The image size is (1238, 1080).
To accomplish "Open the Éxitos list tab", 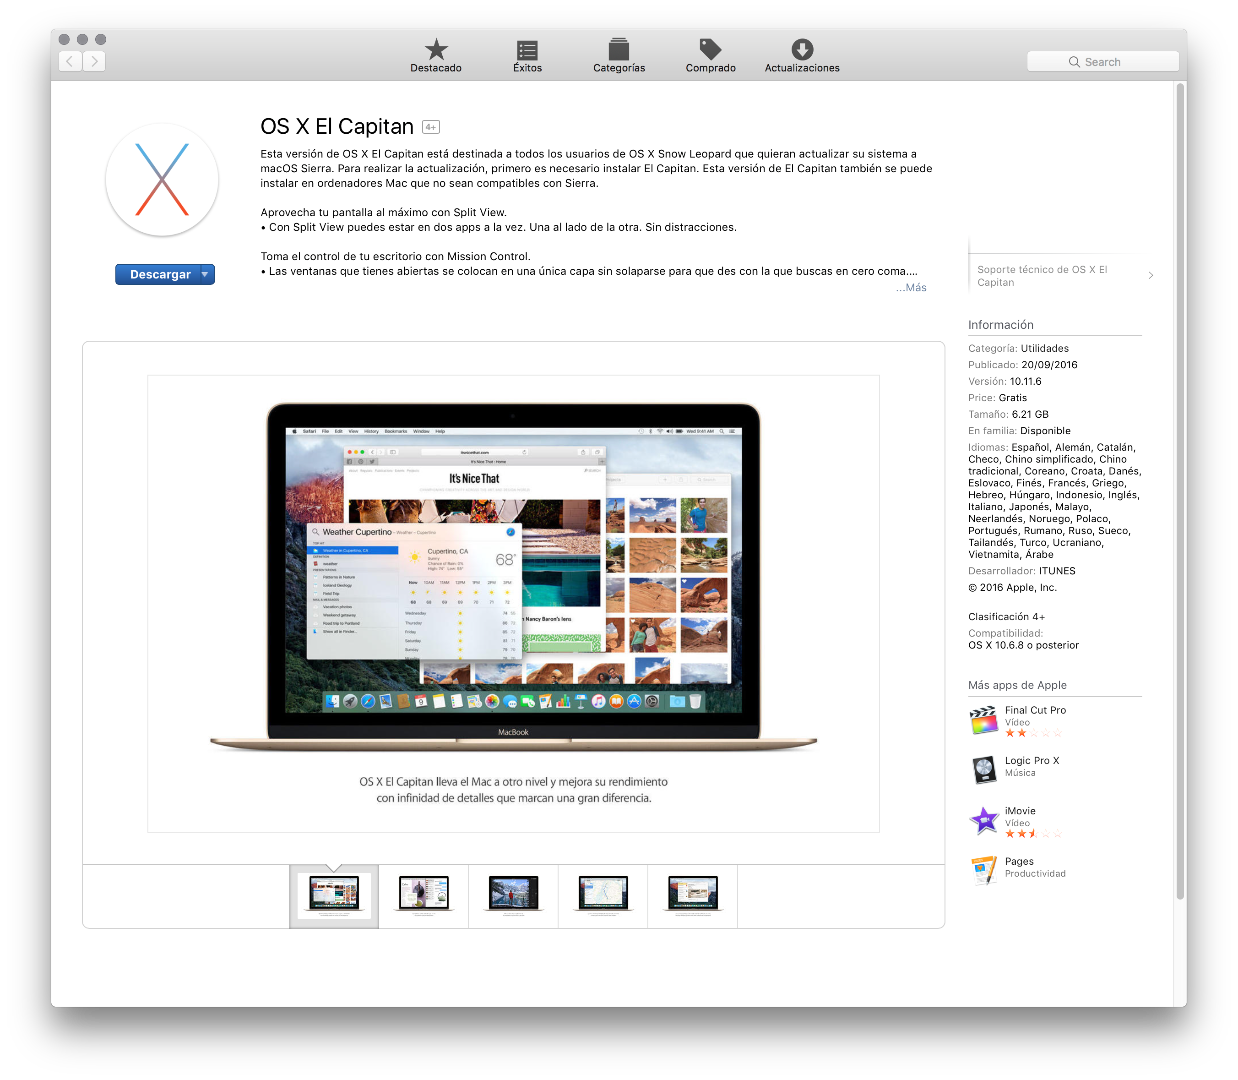I will click(x=527, y=56).
